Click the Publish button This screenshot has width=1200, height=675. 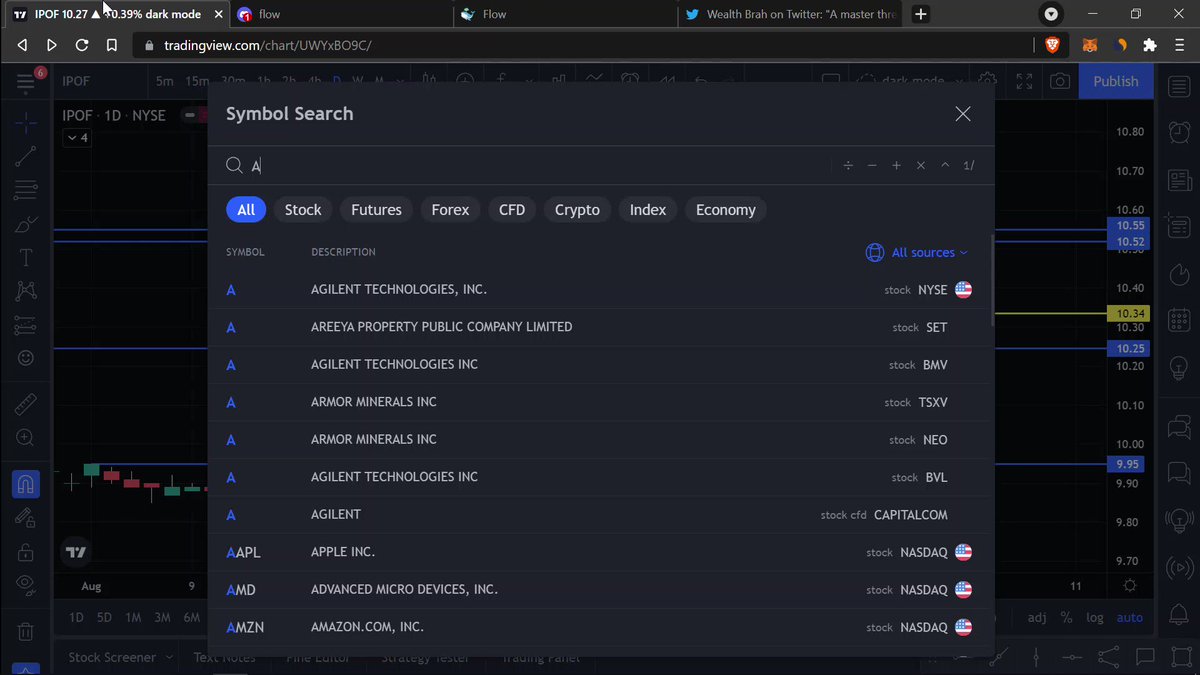coord(1115,81)
